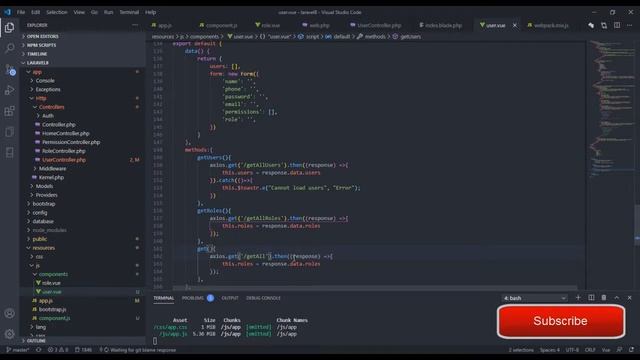Open the Explorer view in activity bar
The image size is (640, 360).
pyautogui.click(x=9, y=27)
